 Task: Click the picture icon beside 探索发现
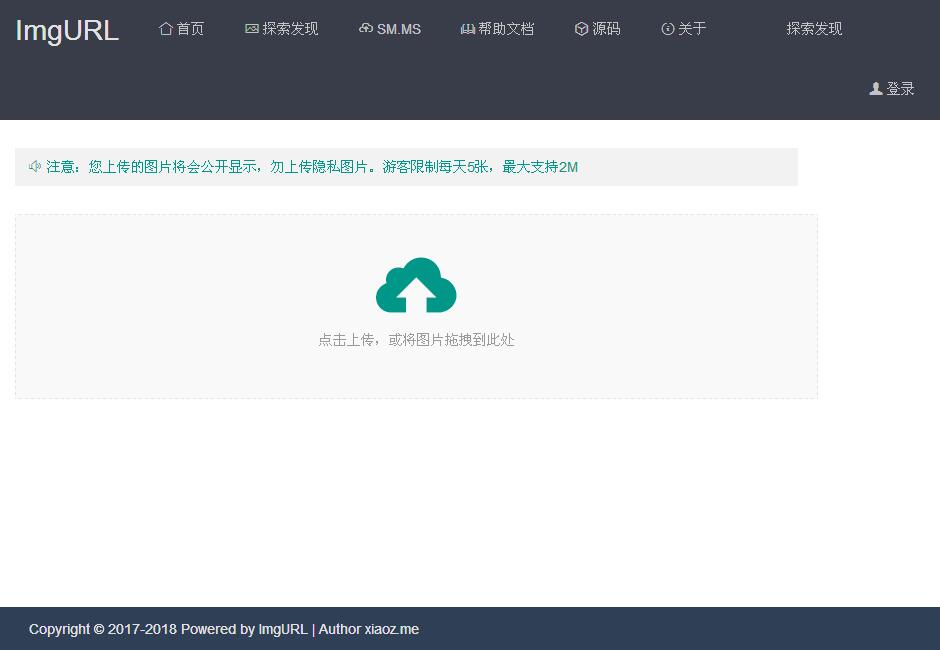(x=252, y=29)
